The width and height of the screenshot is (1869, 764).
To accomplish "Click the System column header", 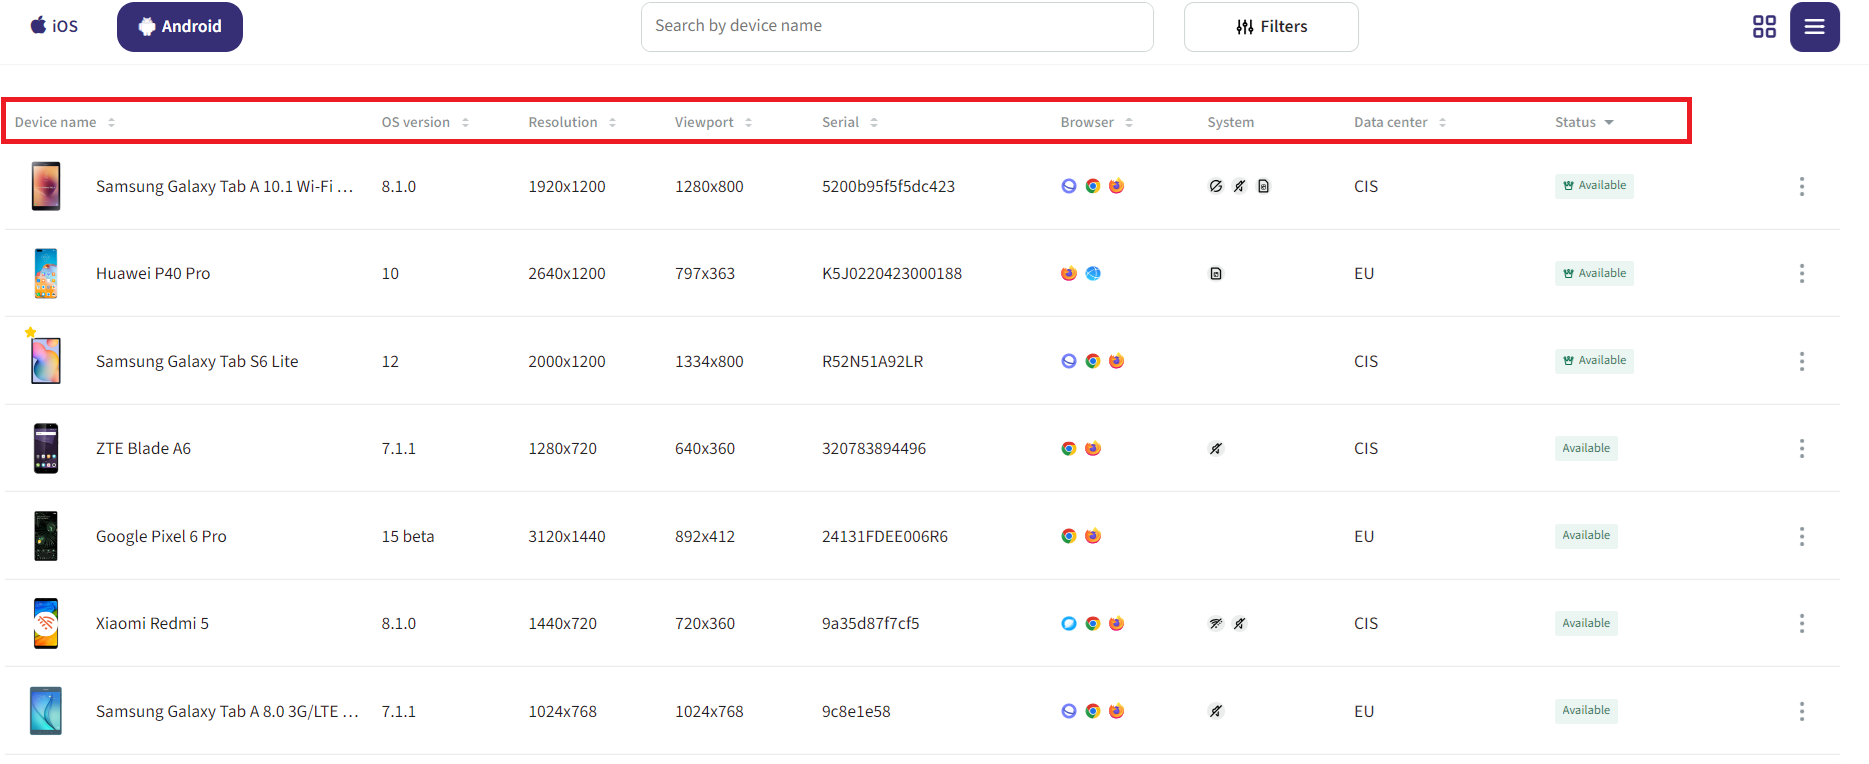I will pyautogui.click(x=1230, y=122).
